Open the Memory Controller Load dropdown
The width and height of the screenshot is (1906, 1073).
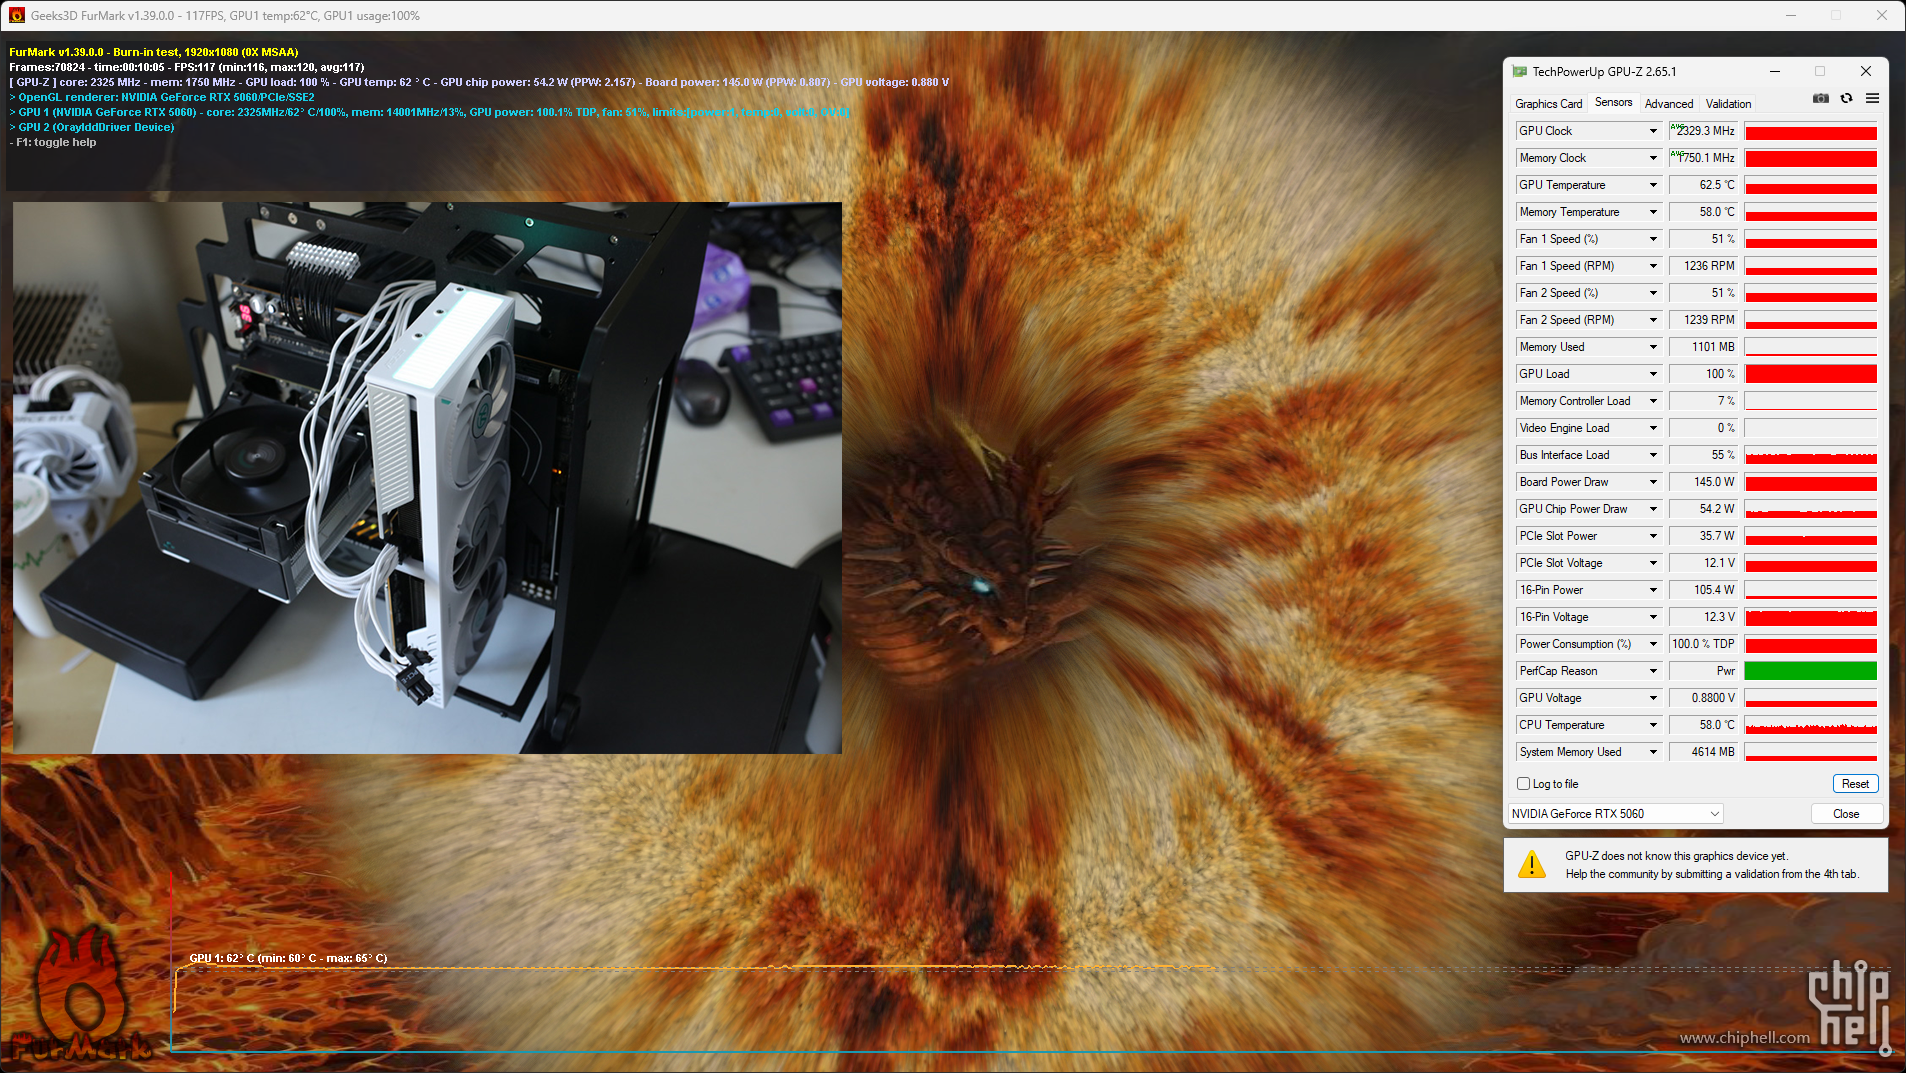point(1653,401)
